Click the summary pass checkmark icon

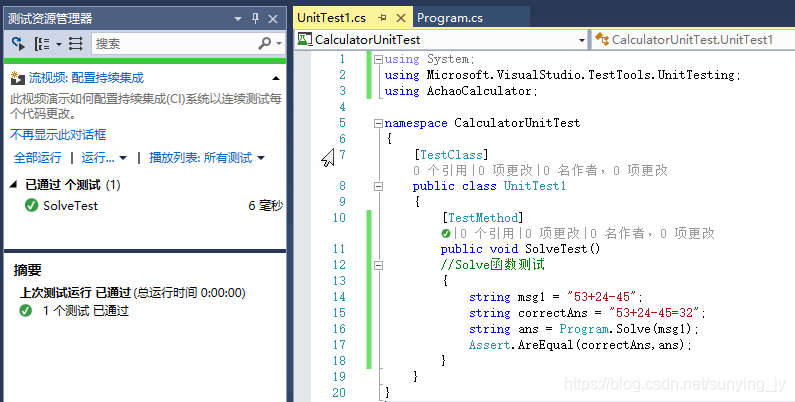(x=26, y=310)
